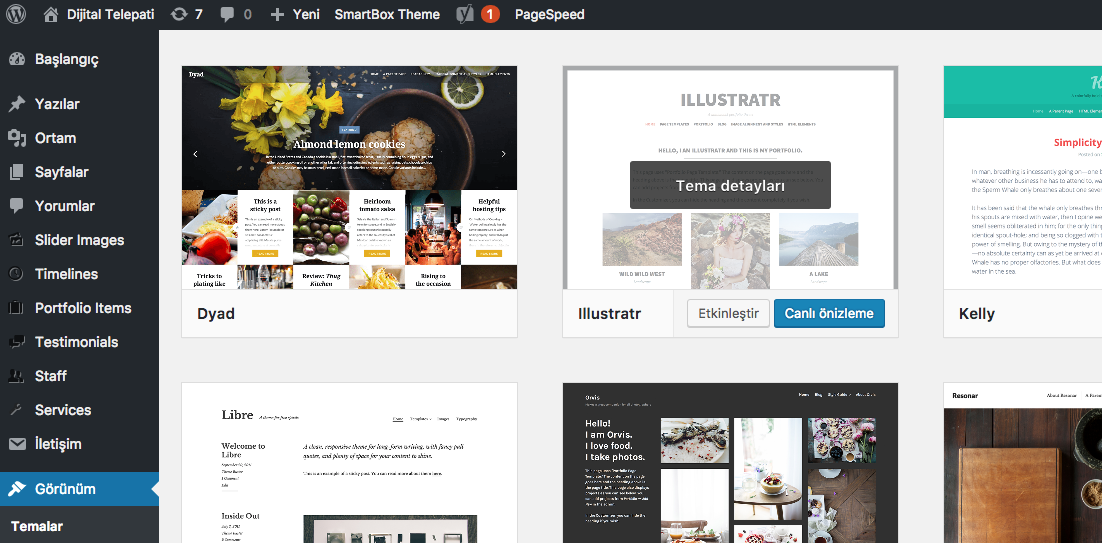
Task: Select the Resonar theme screenshot
Action: tap(1023, 463)
